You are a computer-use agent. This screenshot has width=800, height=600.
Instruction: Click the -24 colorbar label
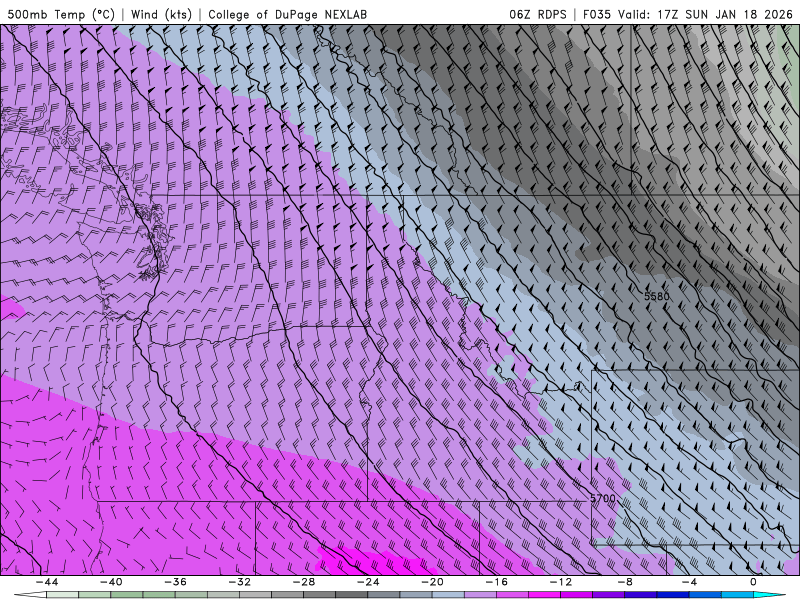point(368,582)
